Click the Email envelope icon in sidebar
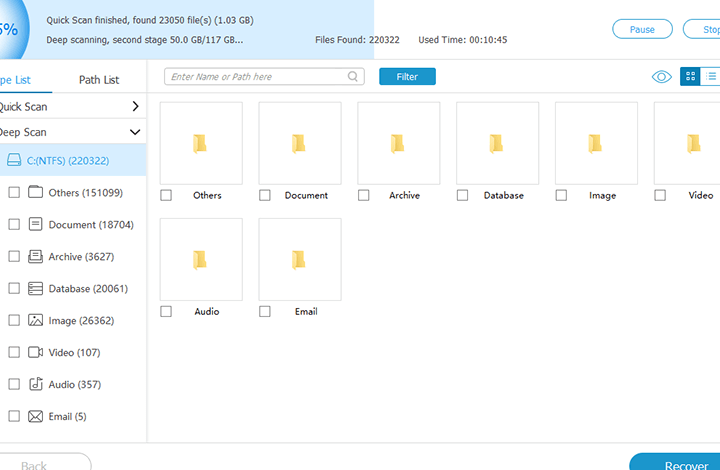This screenshot has height=470, width=720. [x=35, y=416]
